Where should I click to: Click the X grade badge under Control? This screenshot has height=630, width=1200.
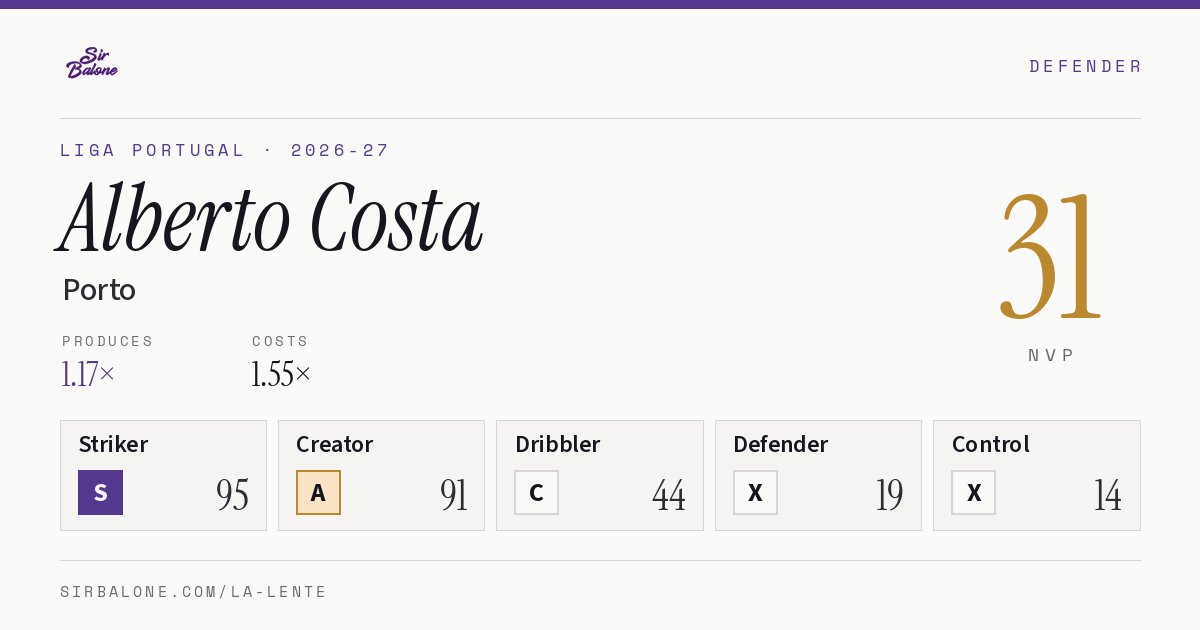pos(973,492)
